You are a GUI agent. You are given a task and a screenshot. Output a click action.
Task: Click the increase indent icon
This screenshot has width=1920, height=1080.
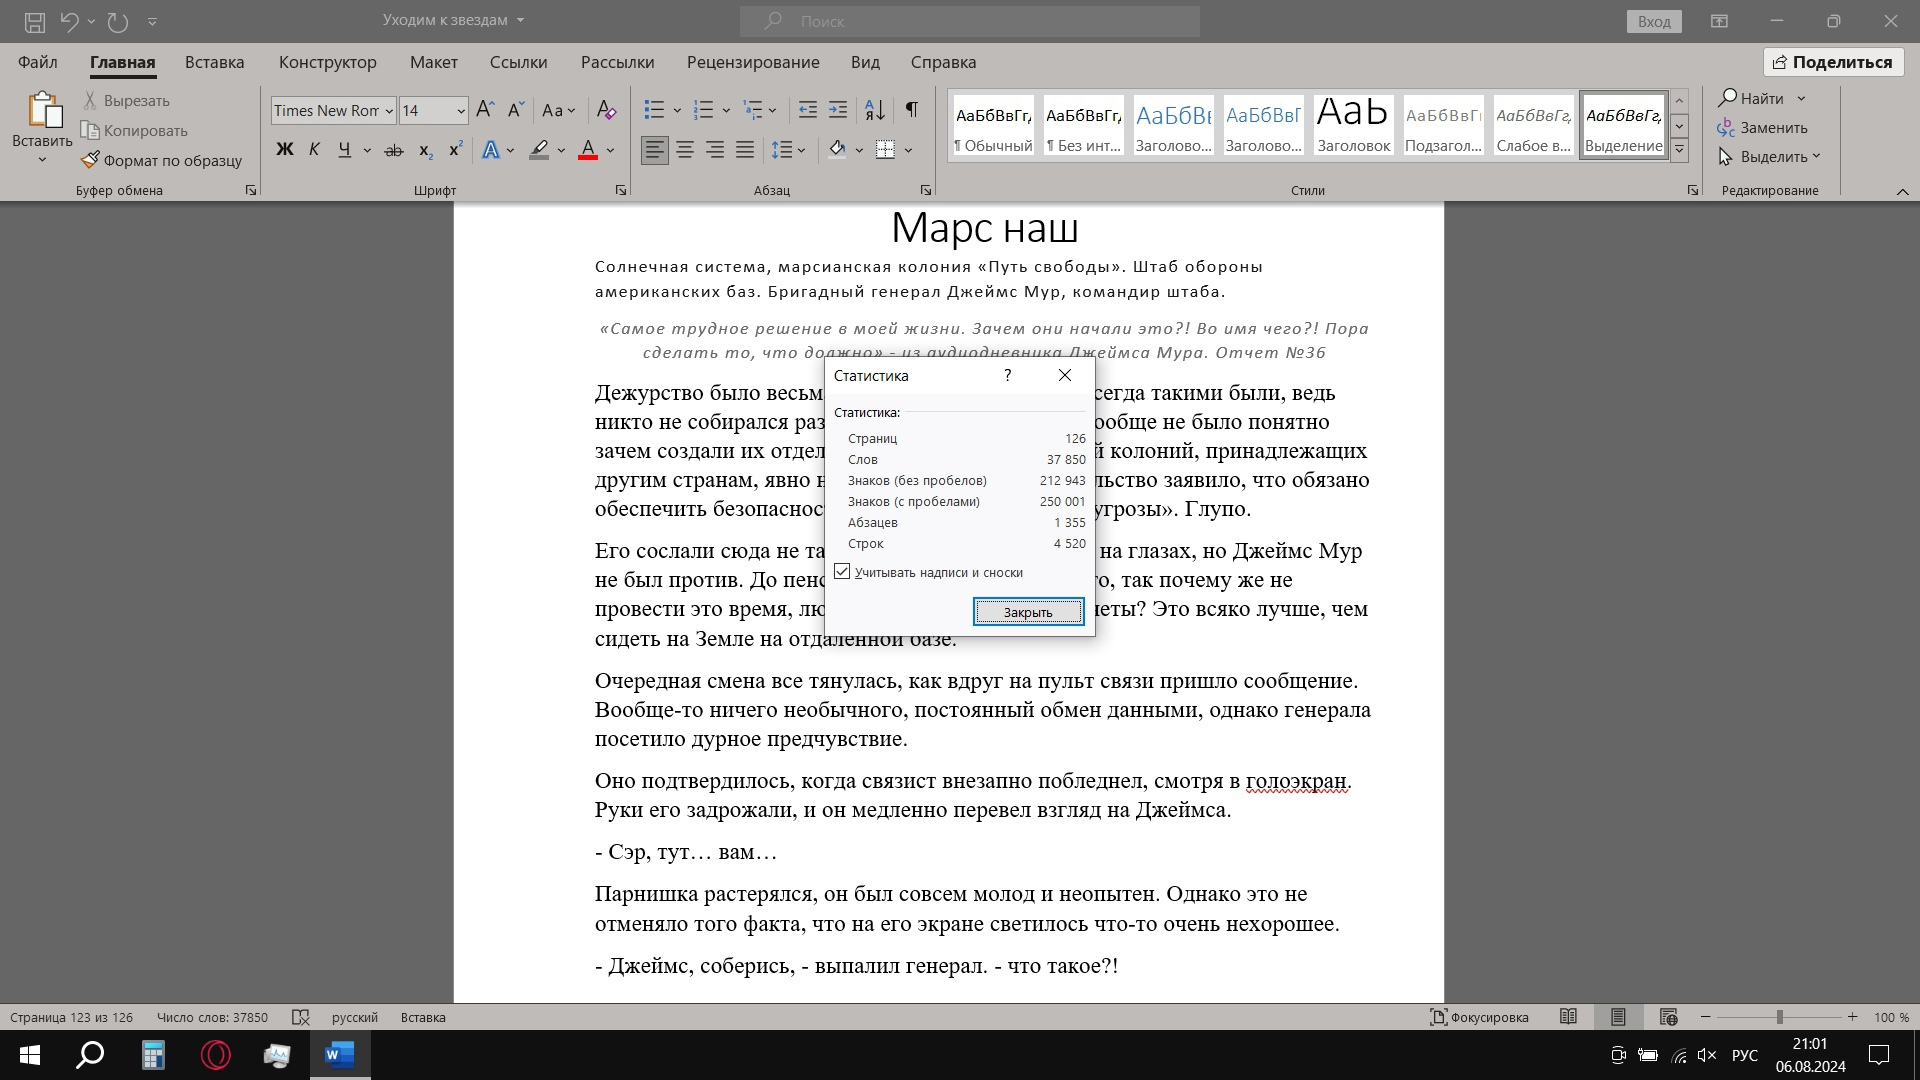point(838,110)
